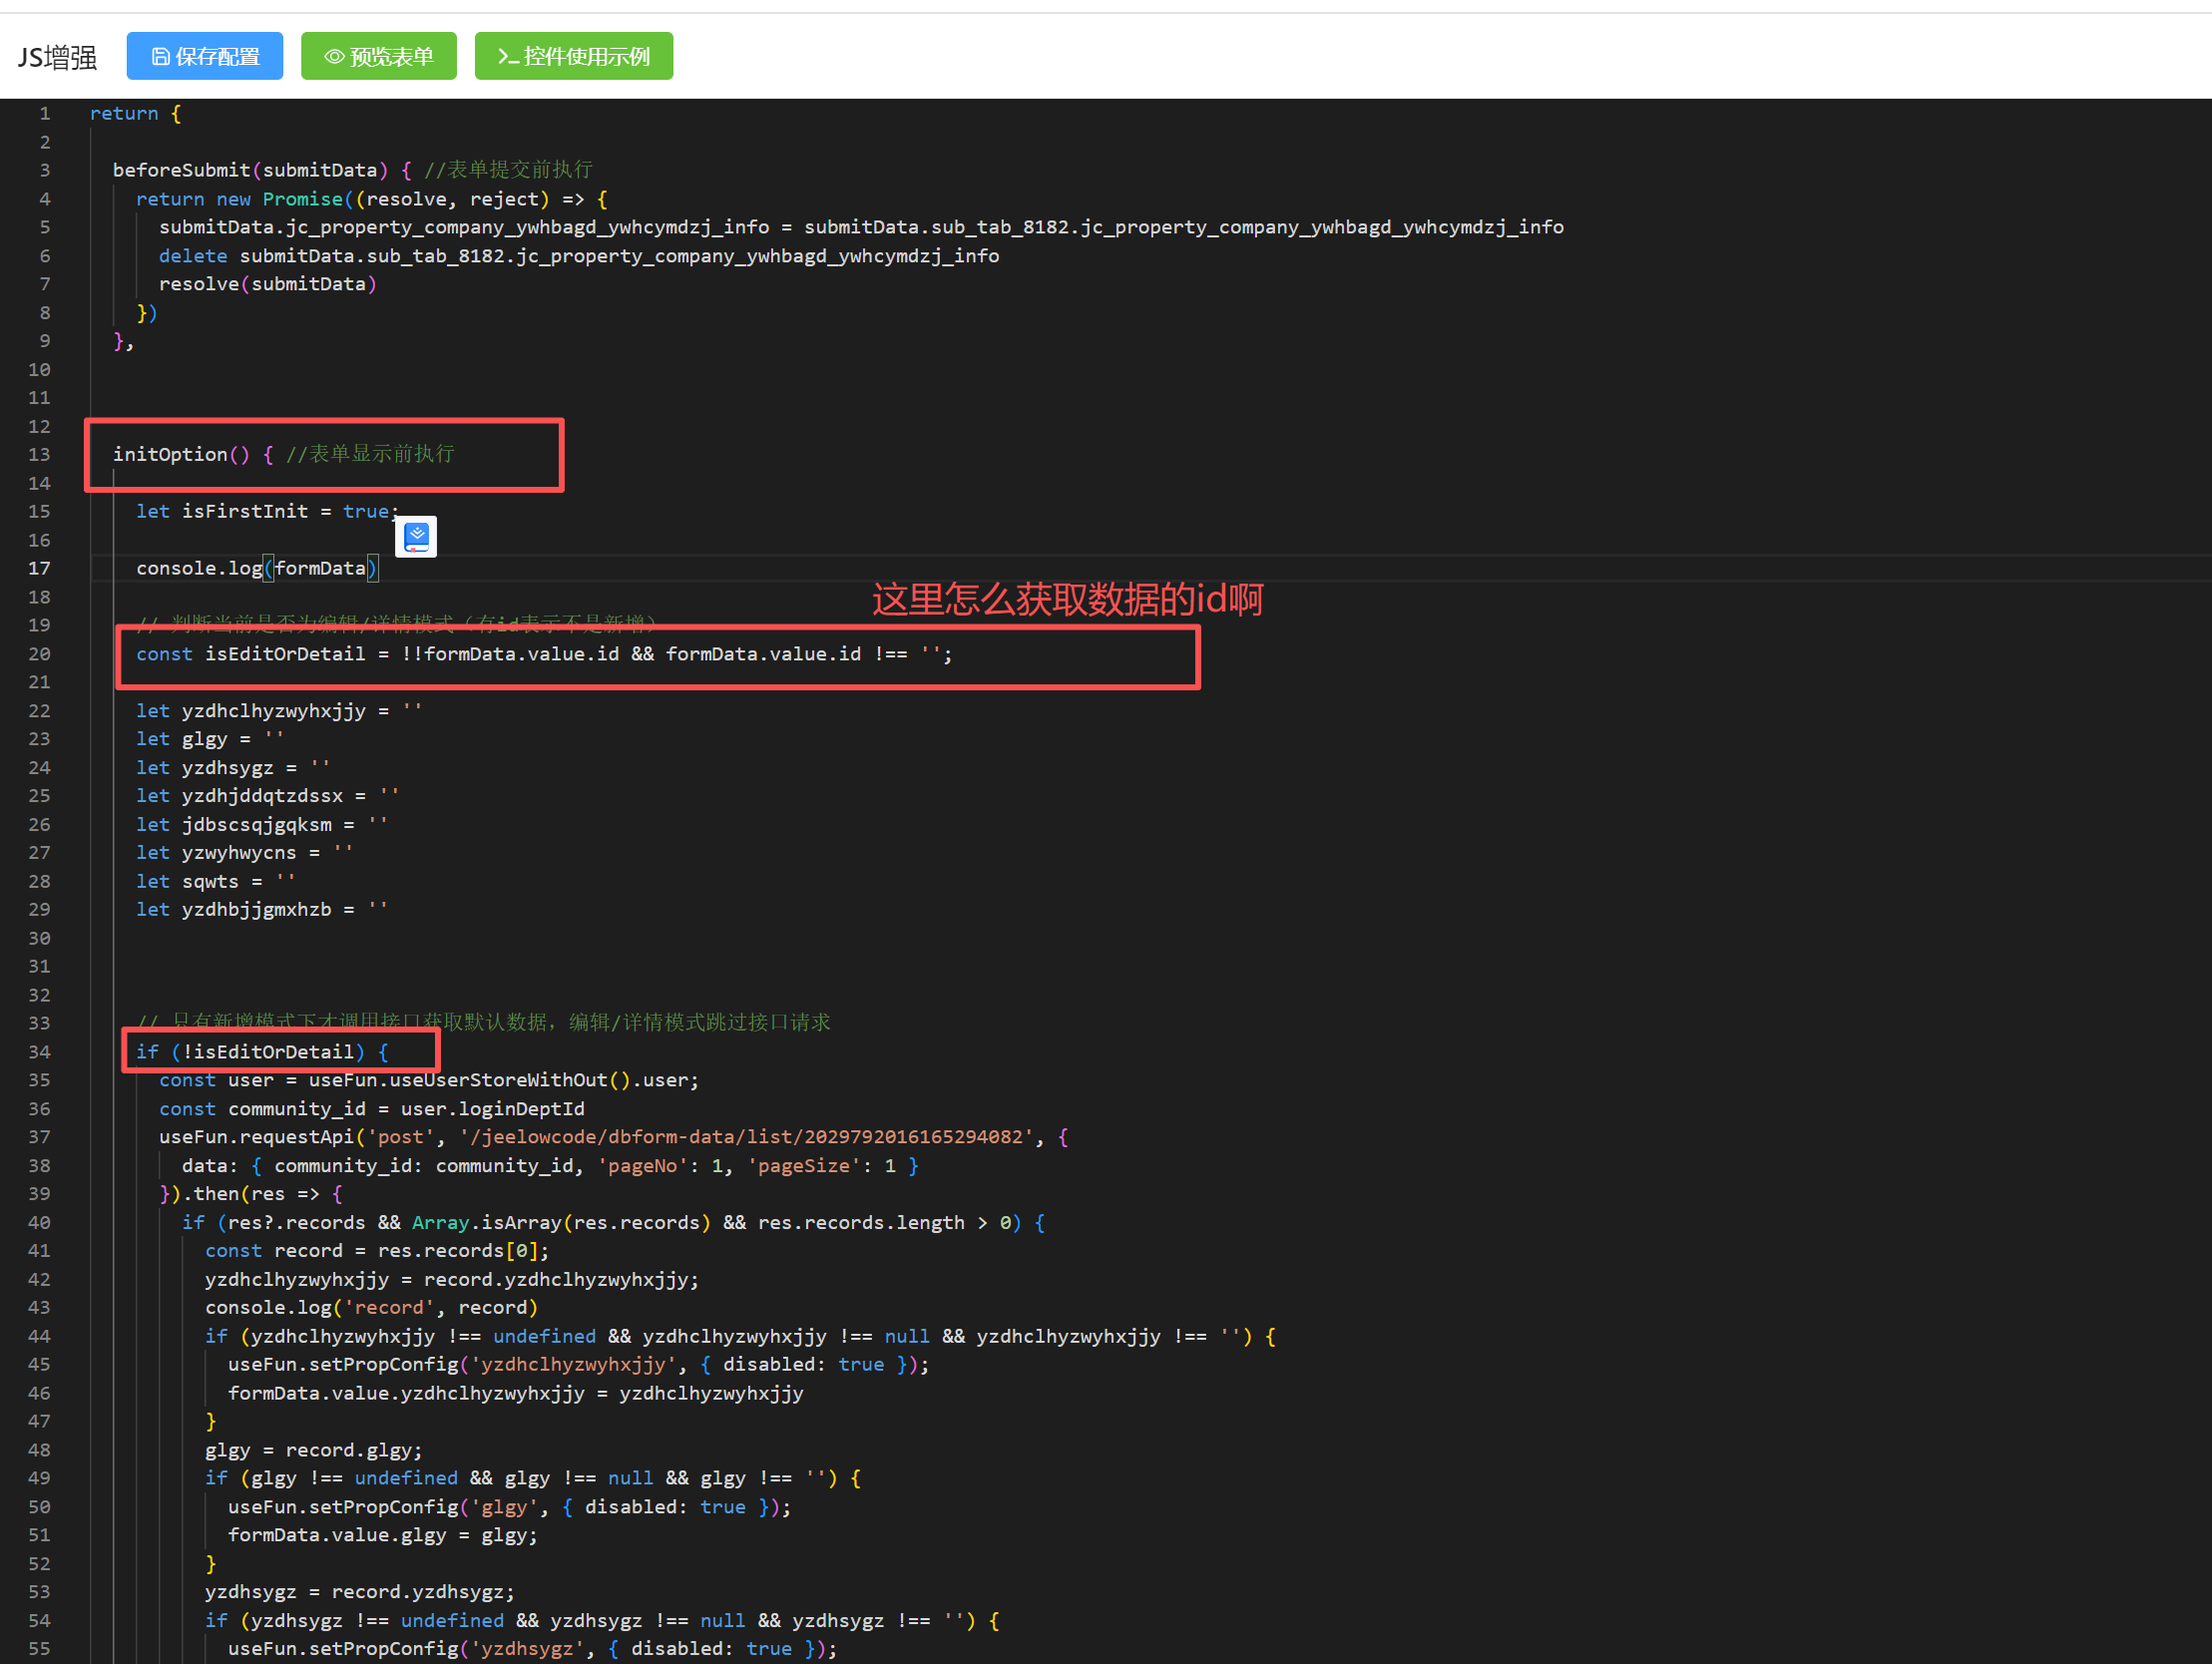Click line number 17 in gutter
This screenshot has height=1664, width=2212.
tap(39, 568)
